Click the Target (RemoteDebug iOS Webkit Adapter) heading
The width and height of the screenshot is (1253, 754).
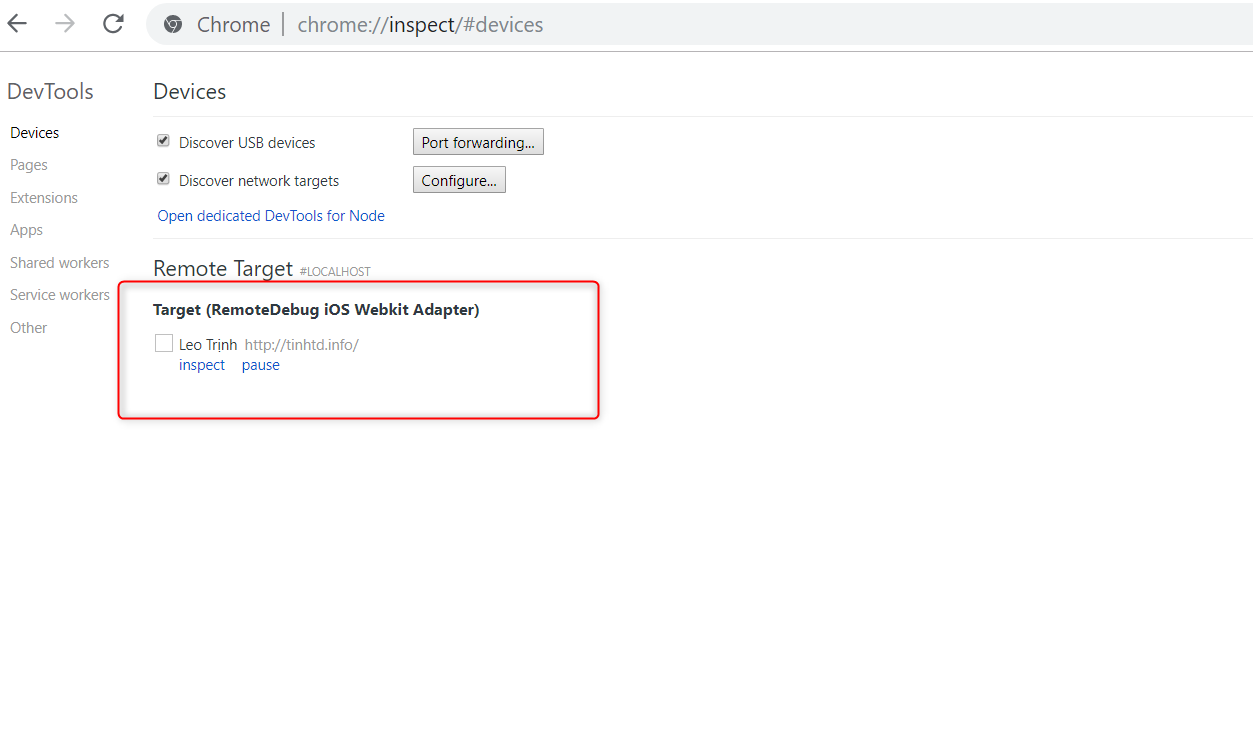coord(316,310)
